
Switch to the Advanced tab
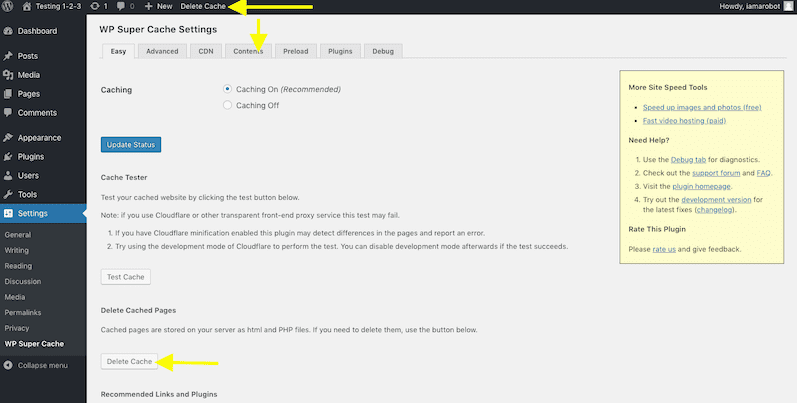click(x=162, y=51)
